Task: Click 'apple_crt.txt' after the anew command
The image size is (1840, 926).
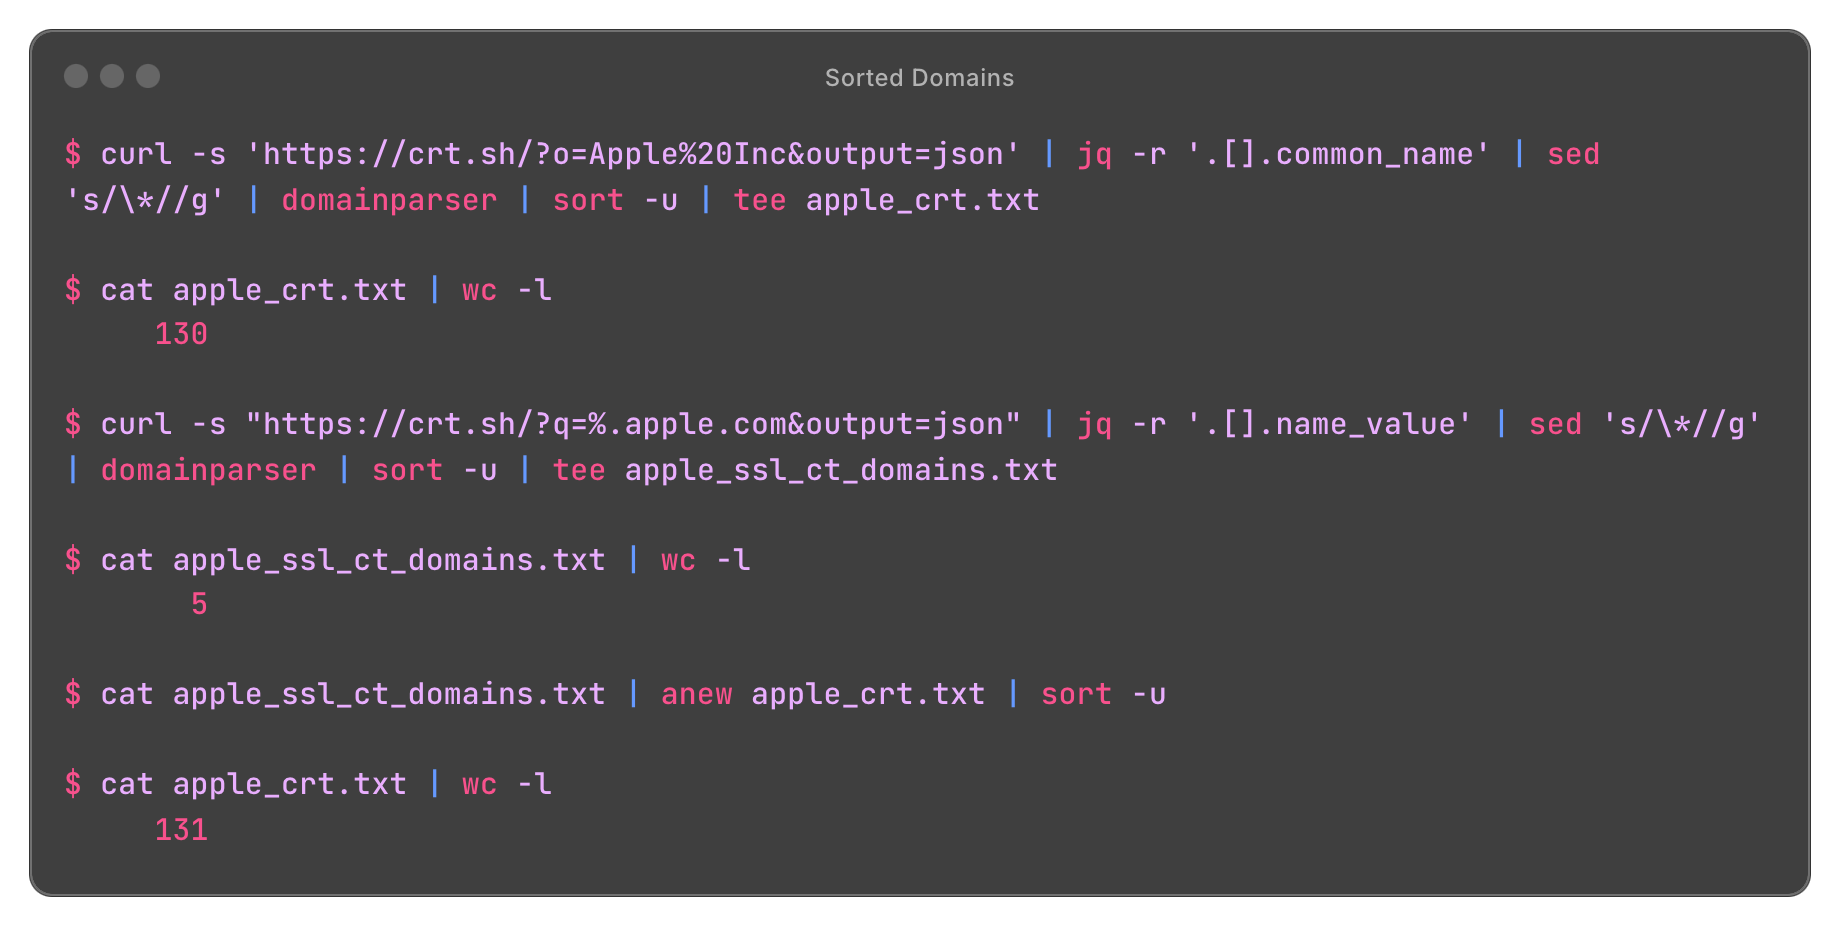Action: point(868,694)
